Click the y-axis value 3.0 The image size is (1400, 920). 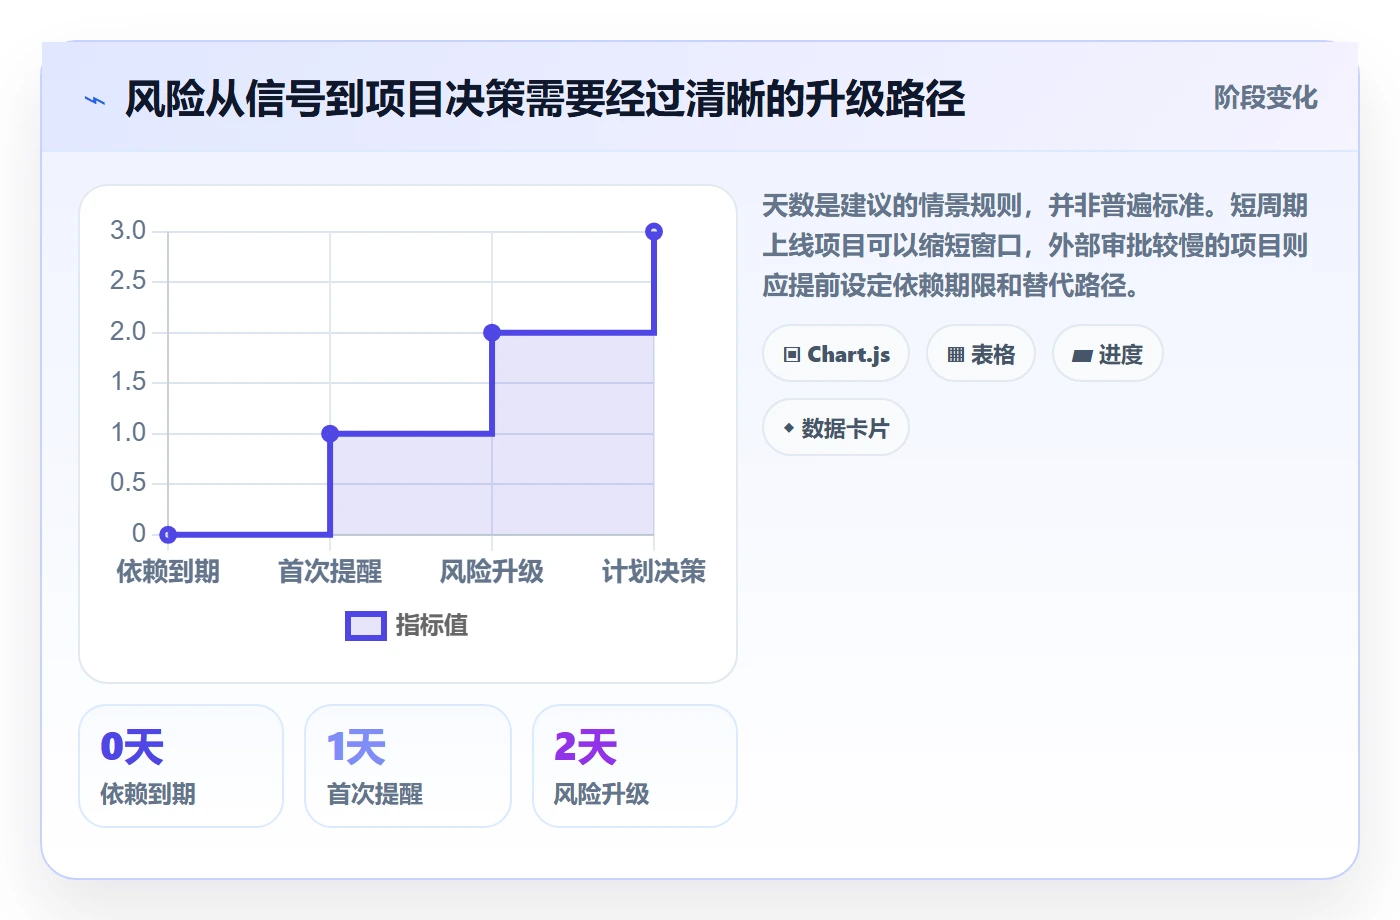click(x=128, y=231)
